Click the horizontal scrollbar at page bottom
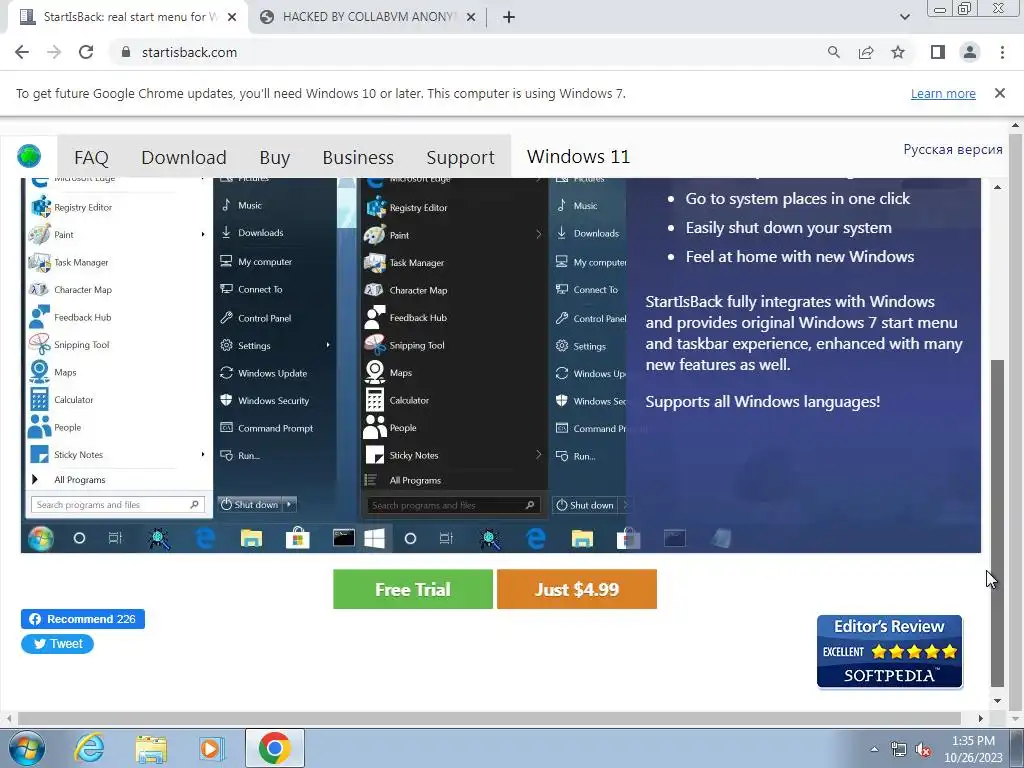 click(x=488, y=718)
